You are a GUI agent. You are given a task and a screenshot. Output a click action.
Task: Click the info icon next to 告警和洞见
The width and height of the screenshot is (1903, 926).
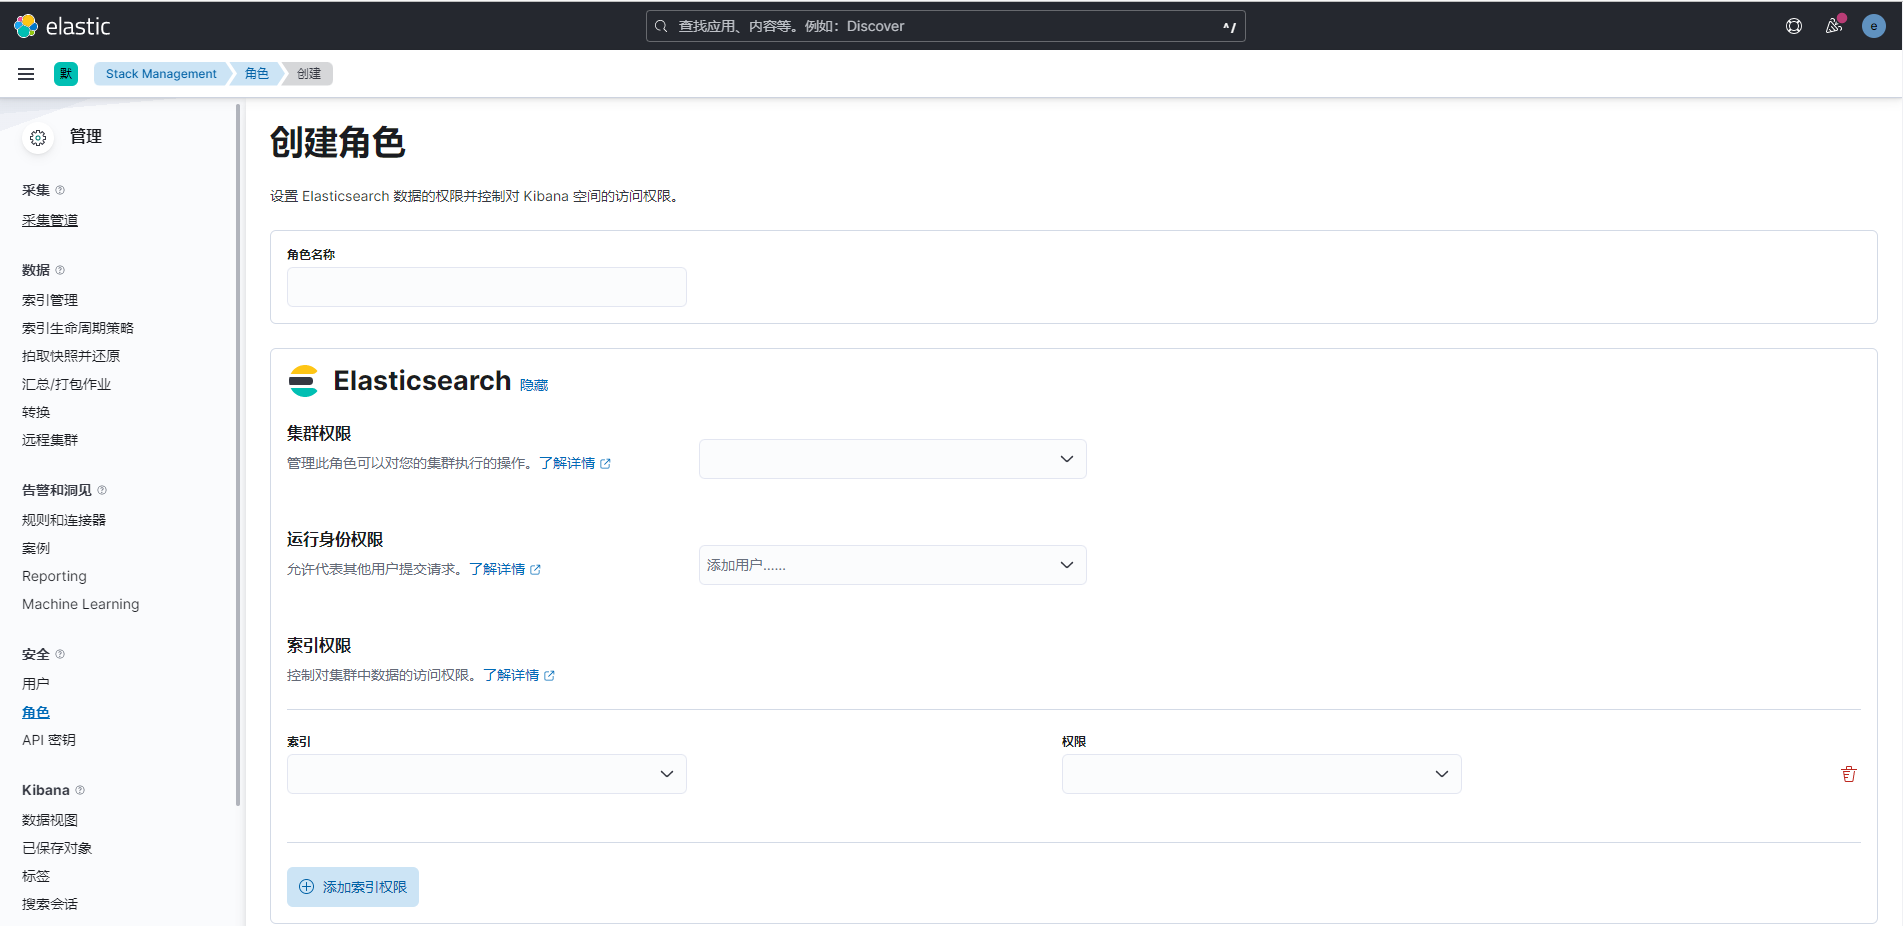tap(102, 490)
